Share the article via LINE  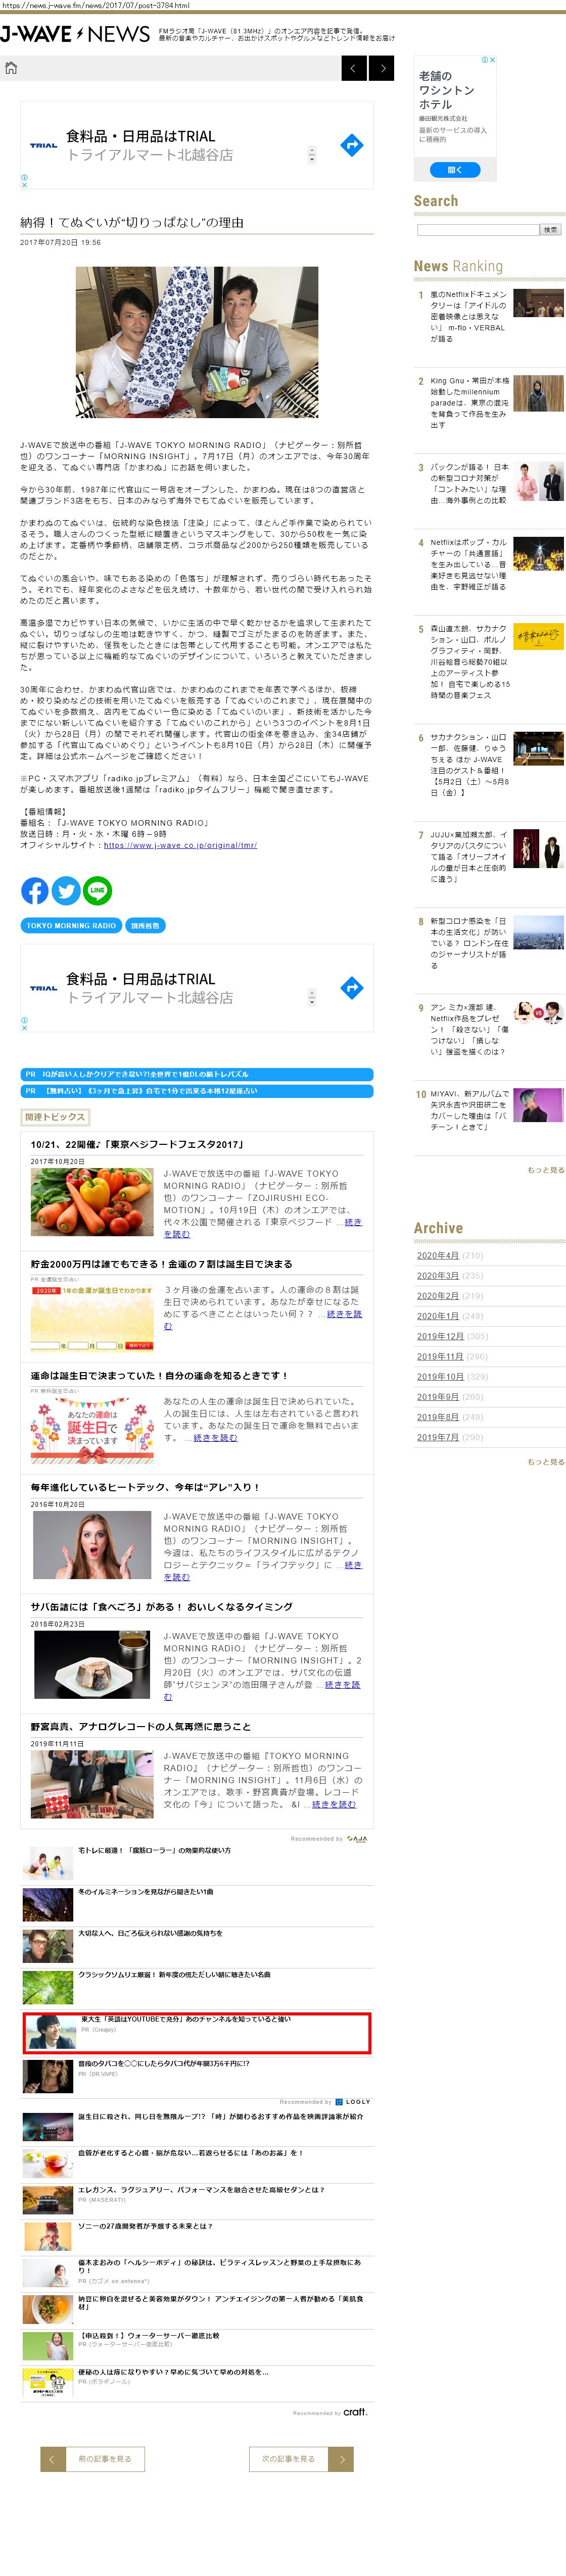pos(97,889)
